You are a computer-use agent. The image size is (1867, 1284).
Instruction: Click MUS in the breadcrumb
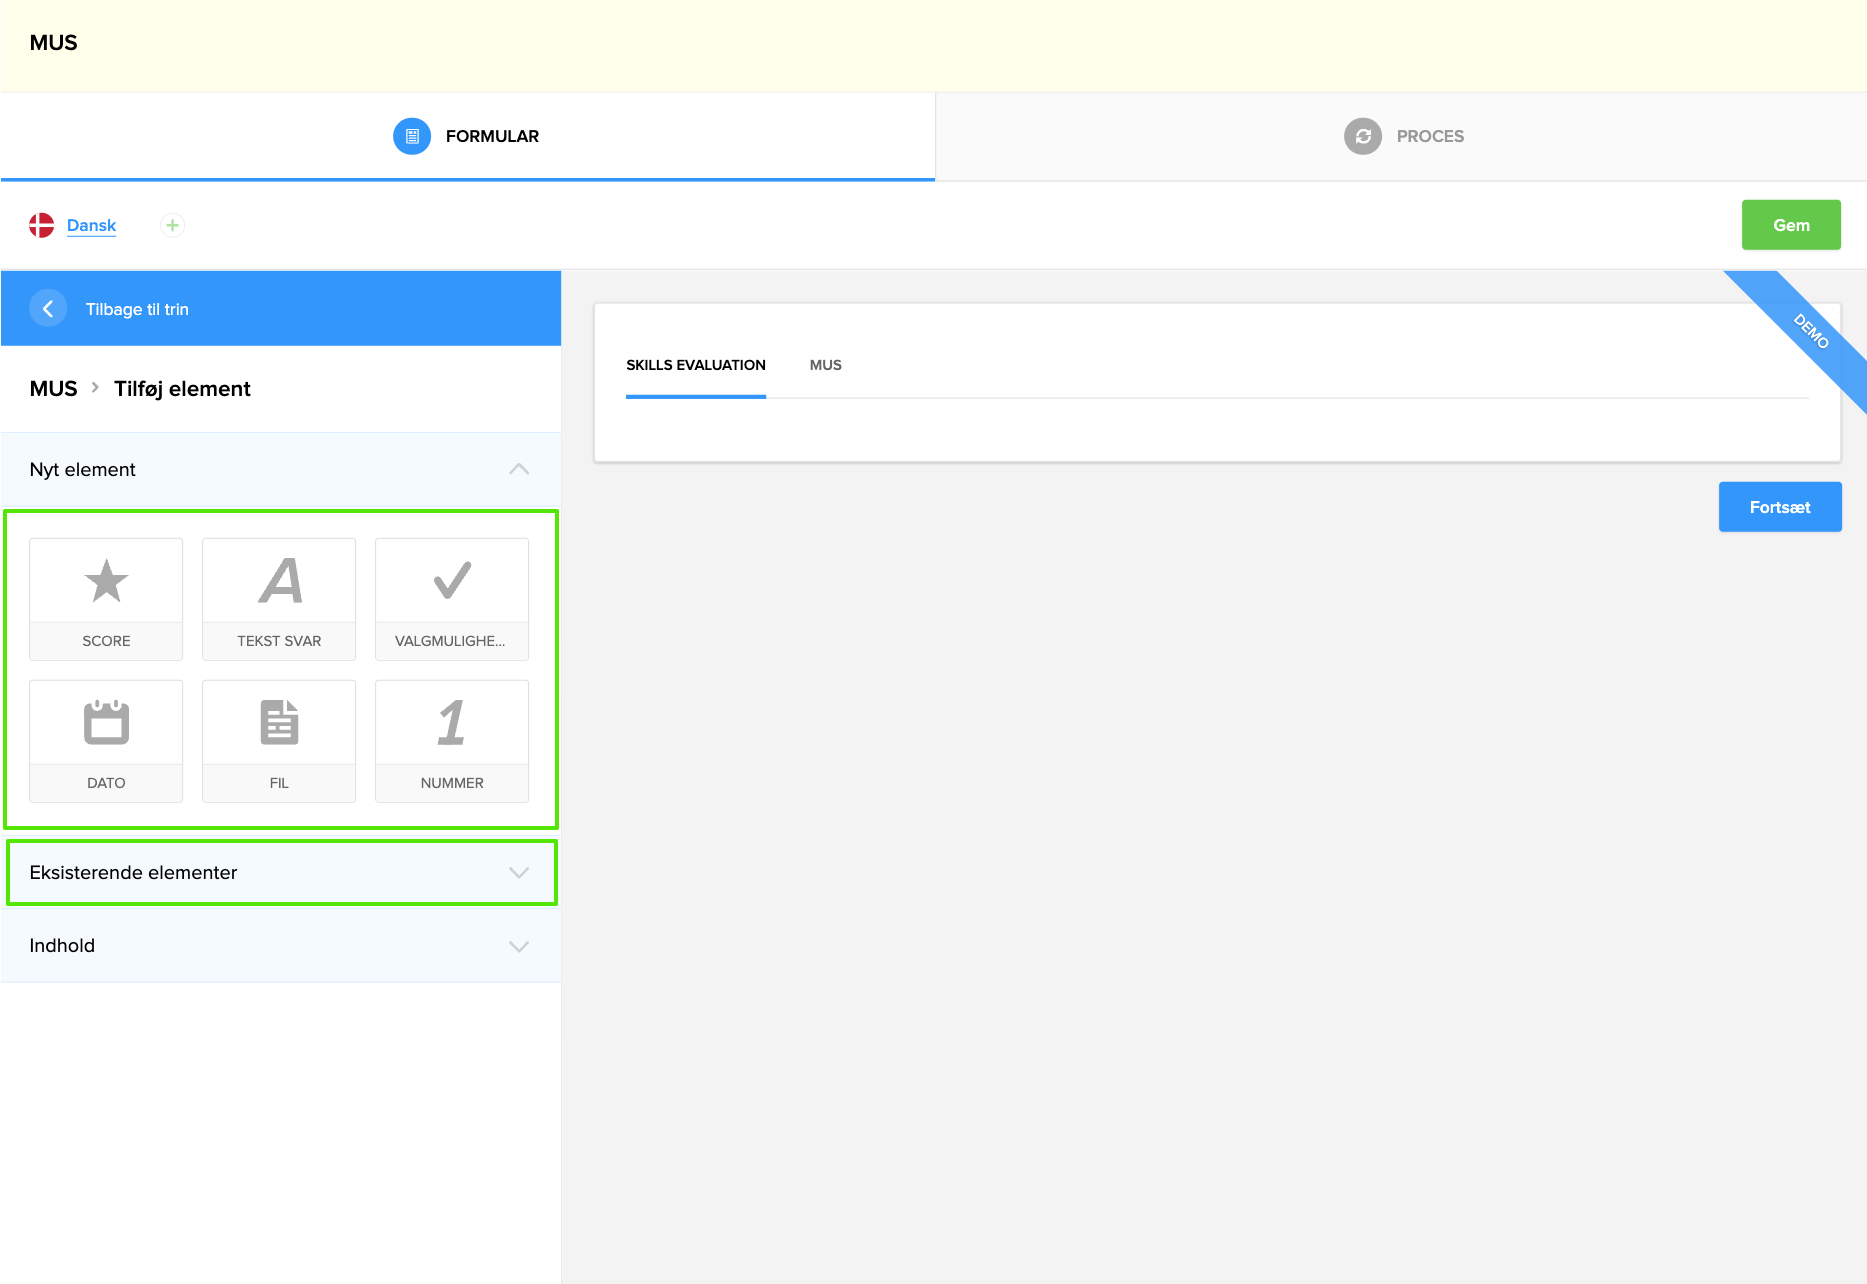(53, 389)
